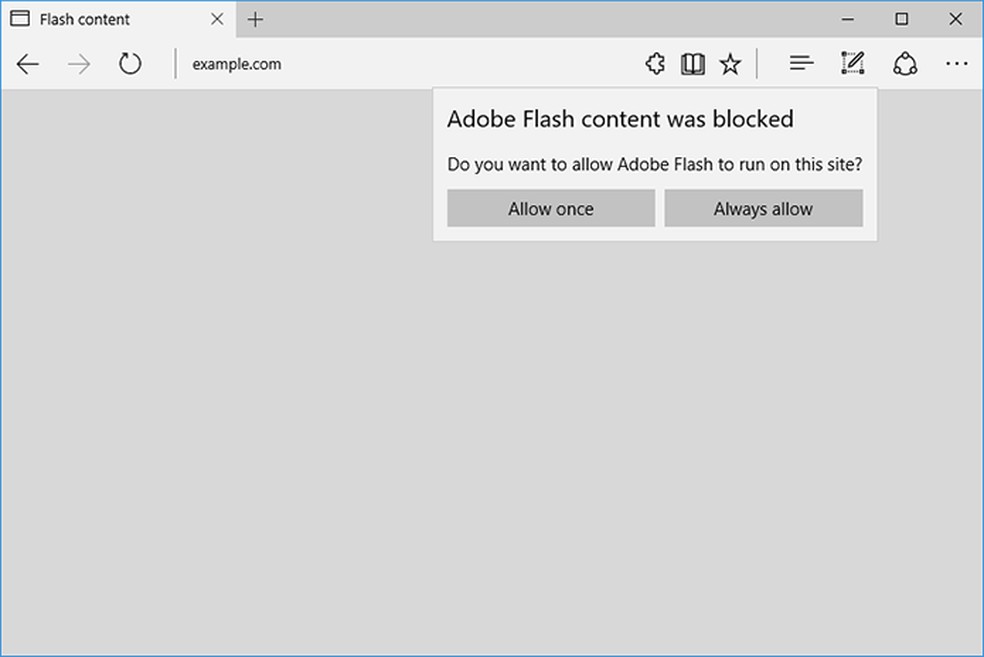This screenshot has height=657, width=984.
Task: Click the example.com address bar
Action: click(236, 63)
